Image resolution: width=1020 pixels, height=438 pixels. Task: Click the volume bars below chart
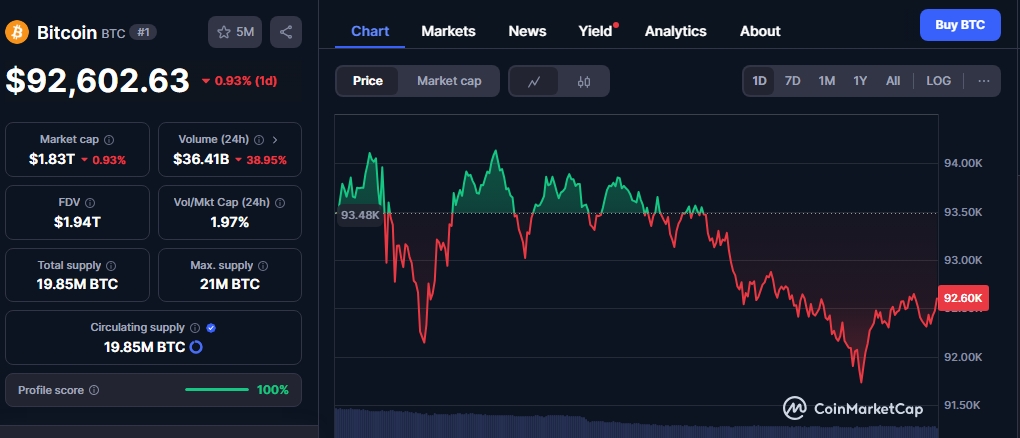[x=636, y=423]
